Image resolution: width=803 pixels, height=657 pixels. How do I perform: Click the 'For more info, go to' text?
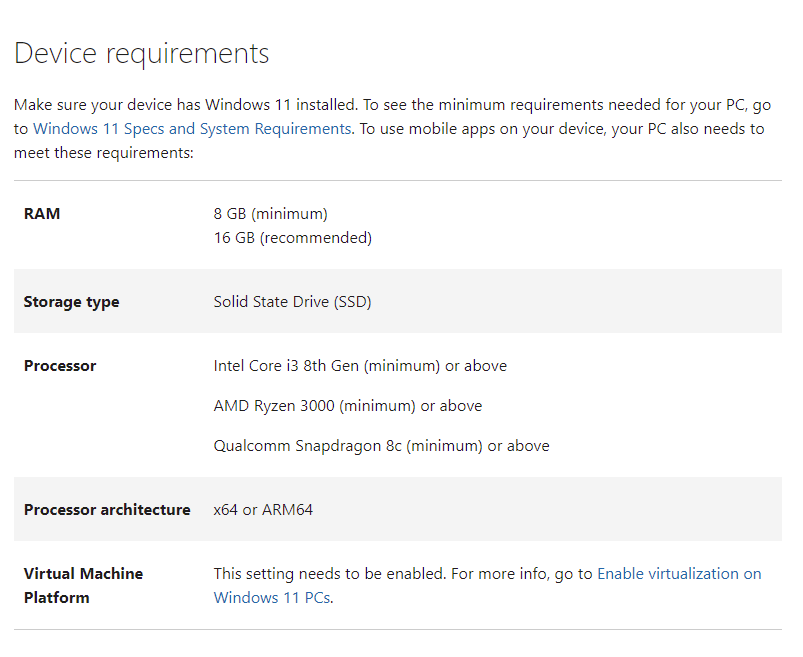click(x=520, y=574)
